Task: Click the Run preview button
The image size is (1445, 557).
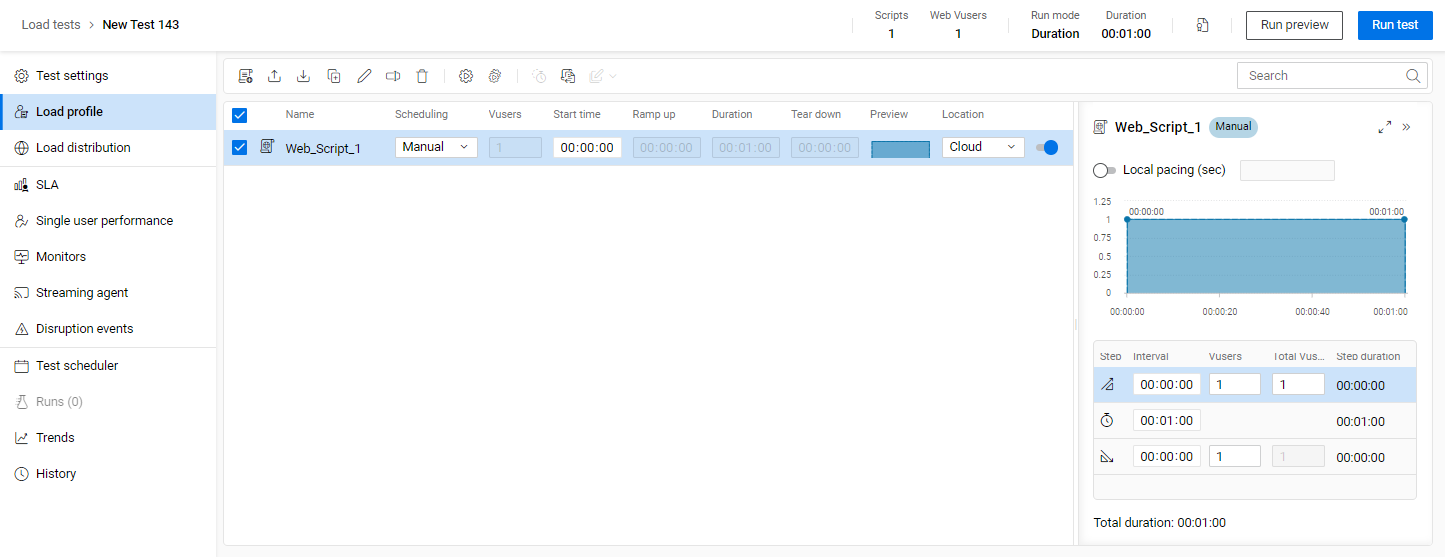Action: pos(1293,25)
